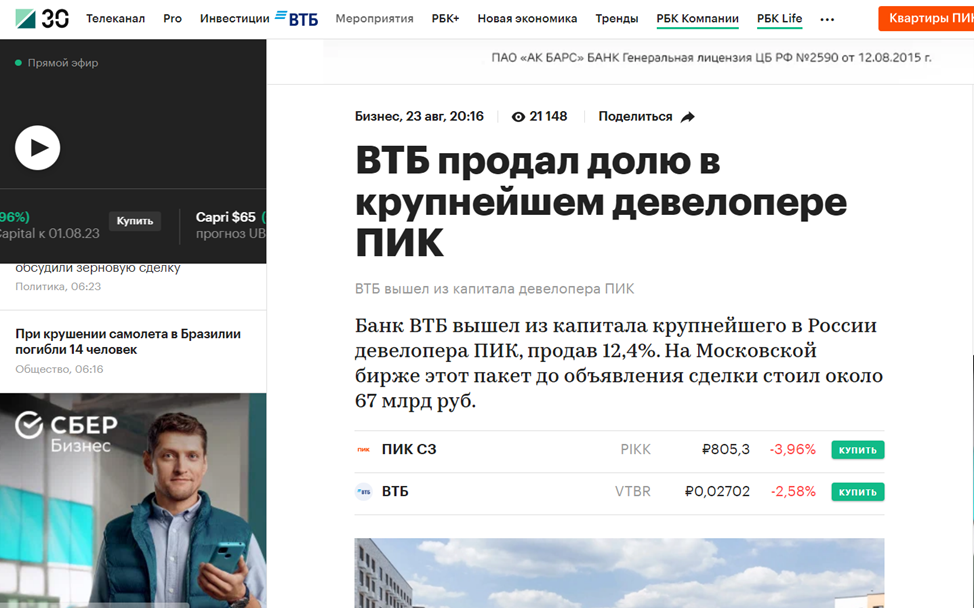This screenshot has height=608, width=974.
Task: Open the зерновую сделку news item
Action: pyautogui.click(x=98, y=268)
